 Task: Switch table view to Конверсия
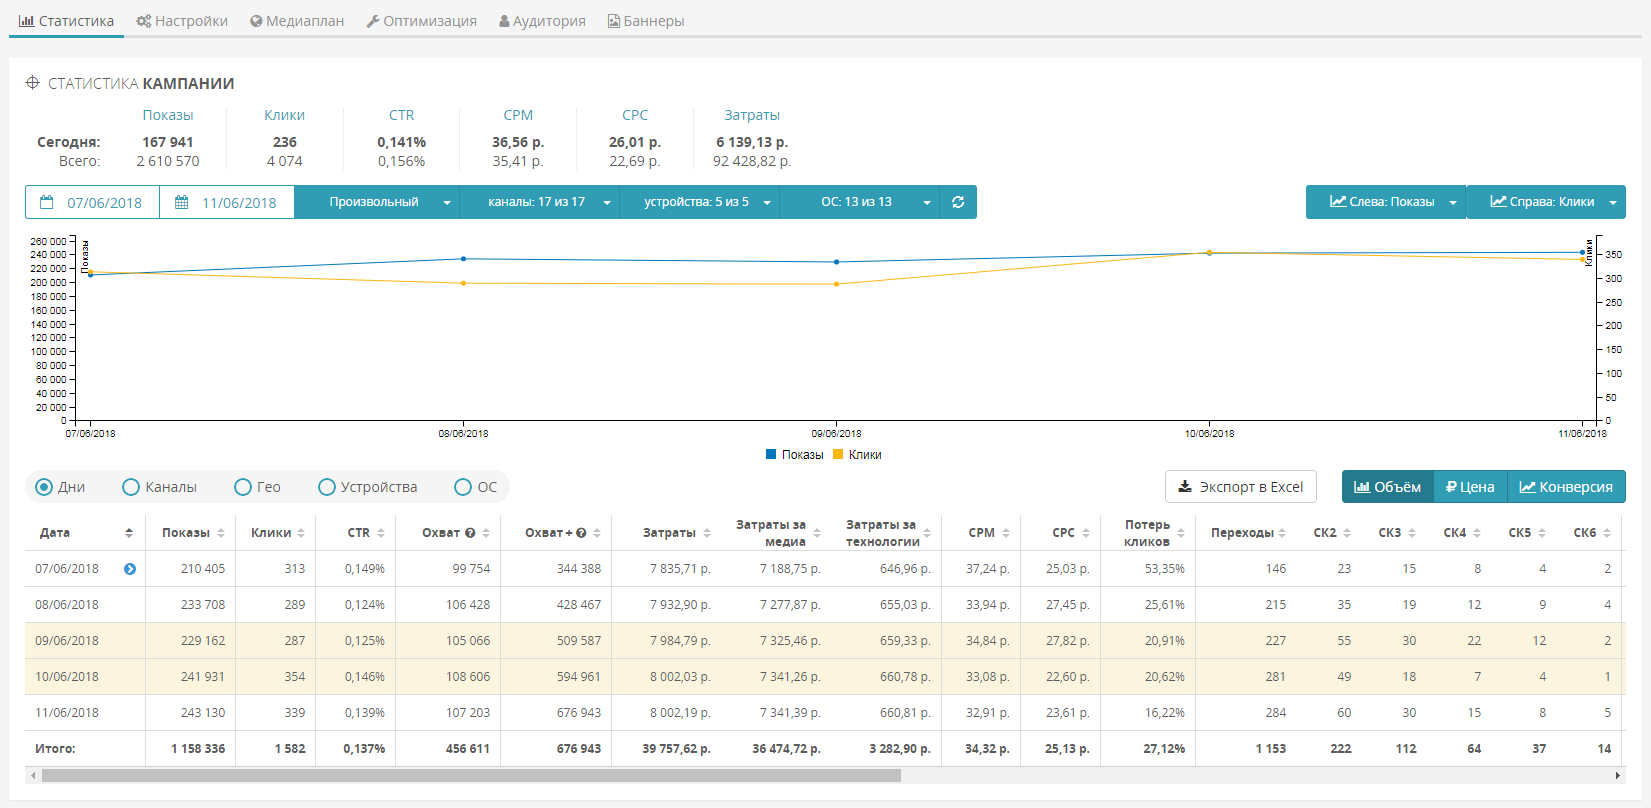(1566, 487)
